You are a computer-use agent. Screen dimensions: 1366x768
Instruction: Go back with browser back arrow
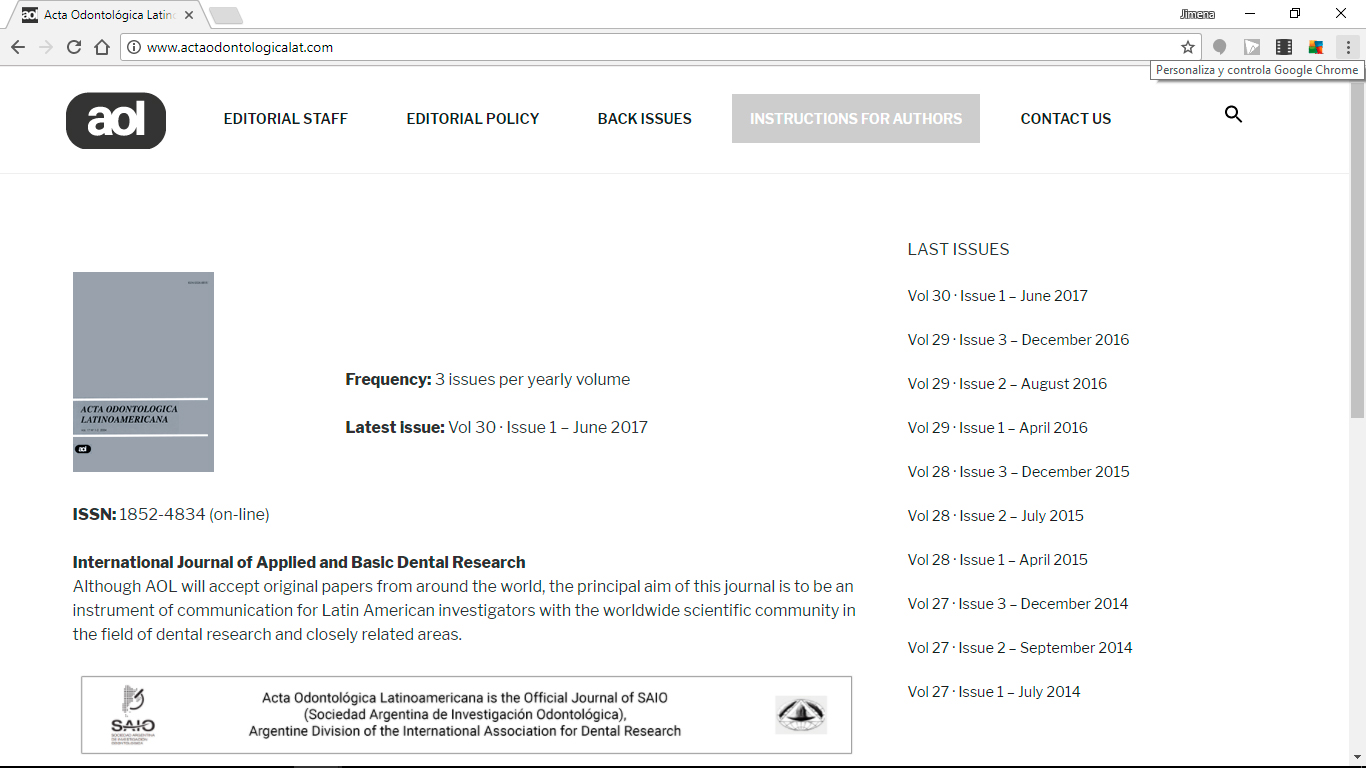point(18,47)
